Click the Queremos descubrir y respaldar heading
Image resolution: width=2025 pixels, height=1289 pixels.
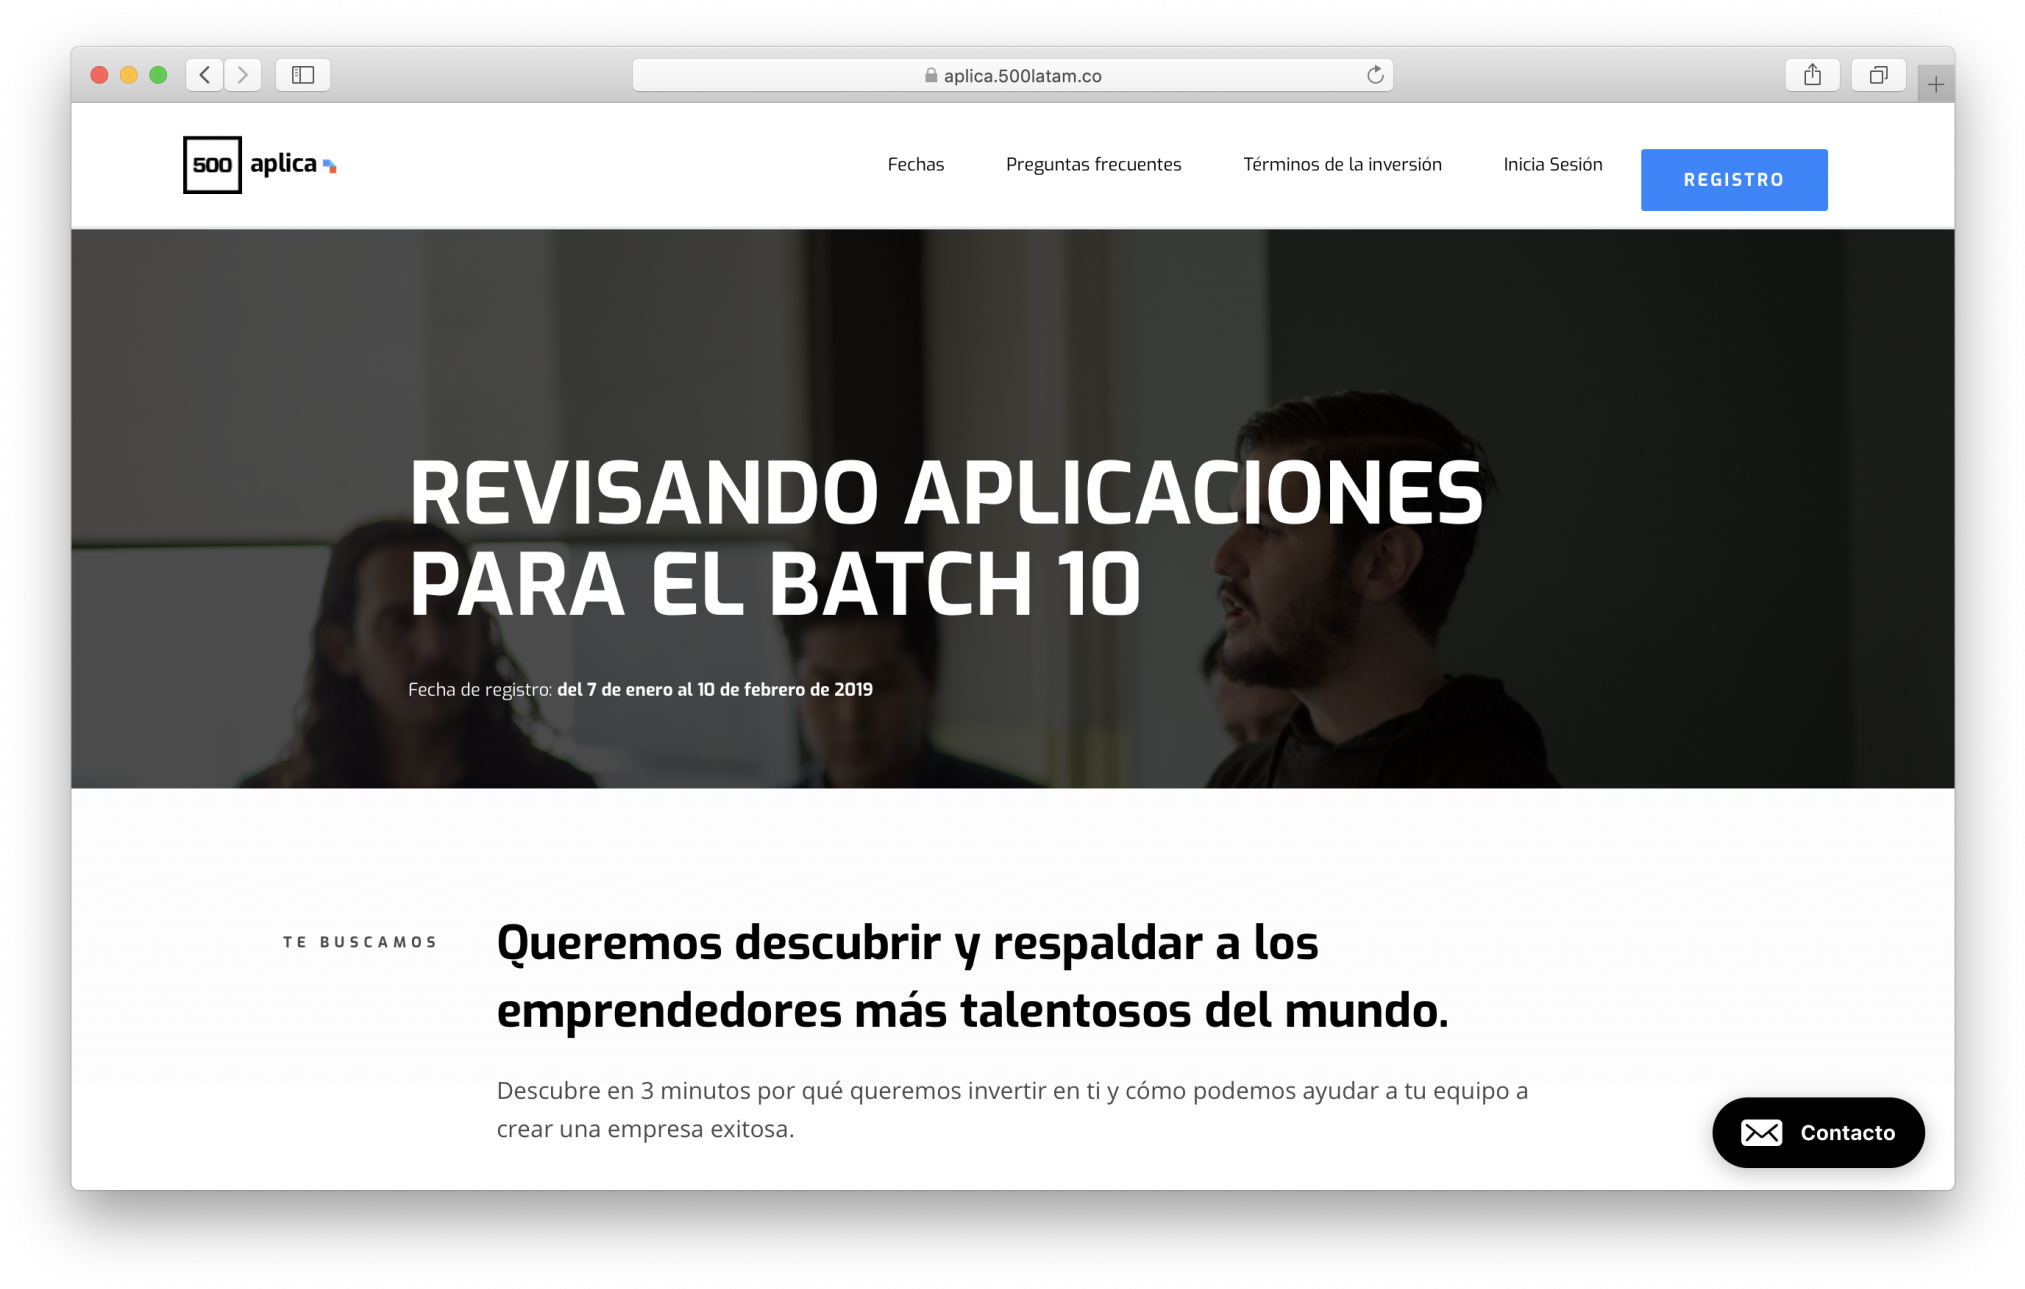pos(972,976)
